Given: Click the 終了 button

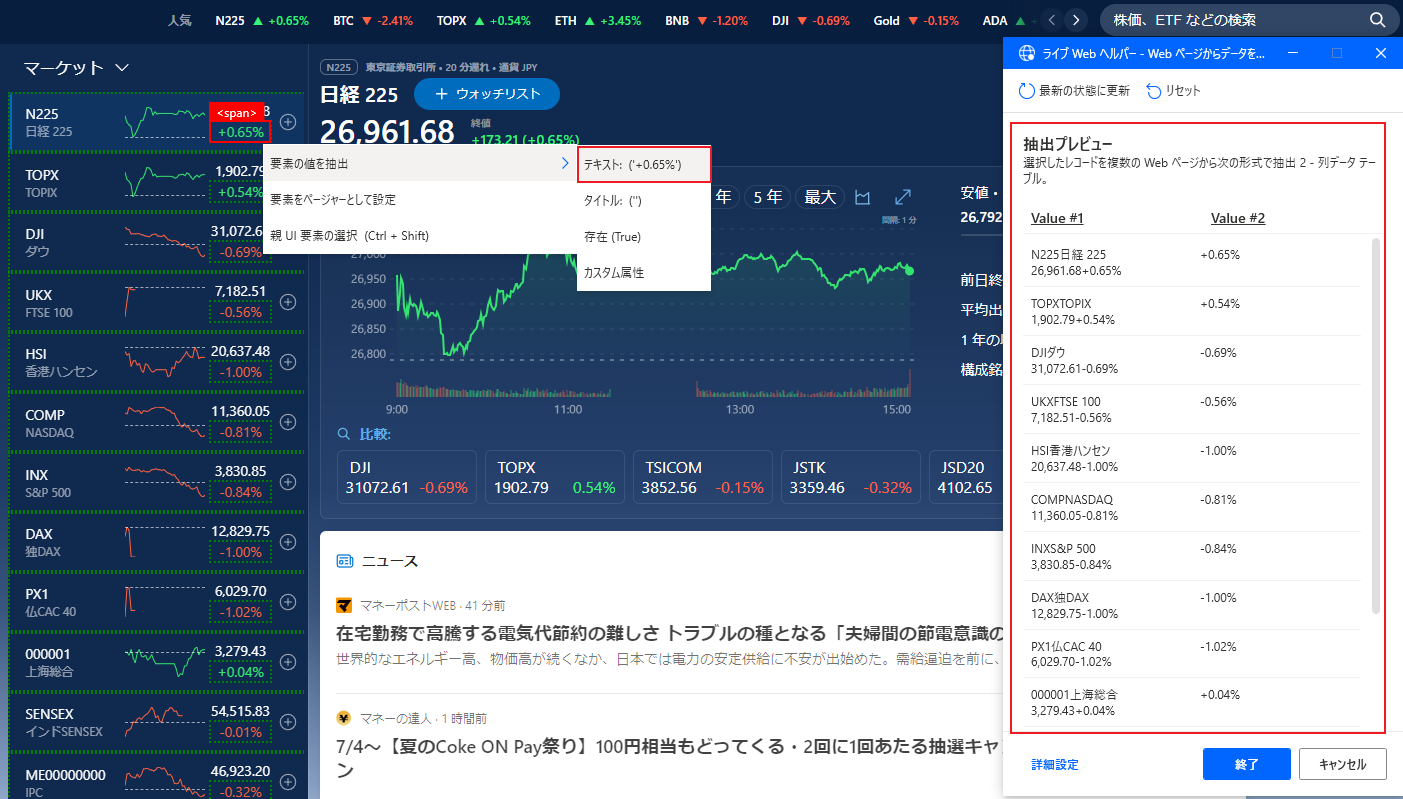Looking at the screenshot, I should coord(1247,764).
